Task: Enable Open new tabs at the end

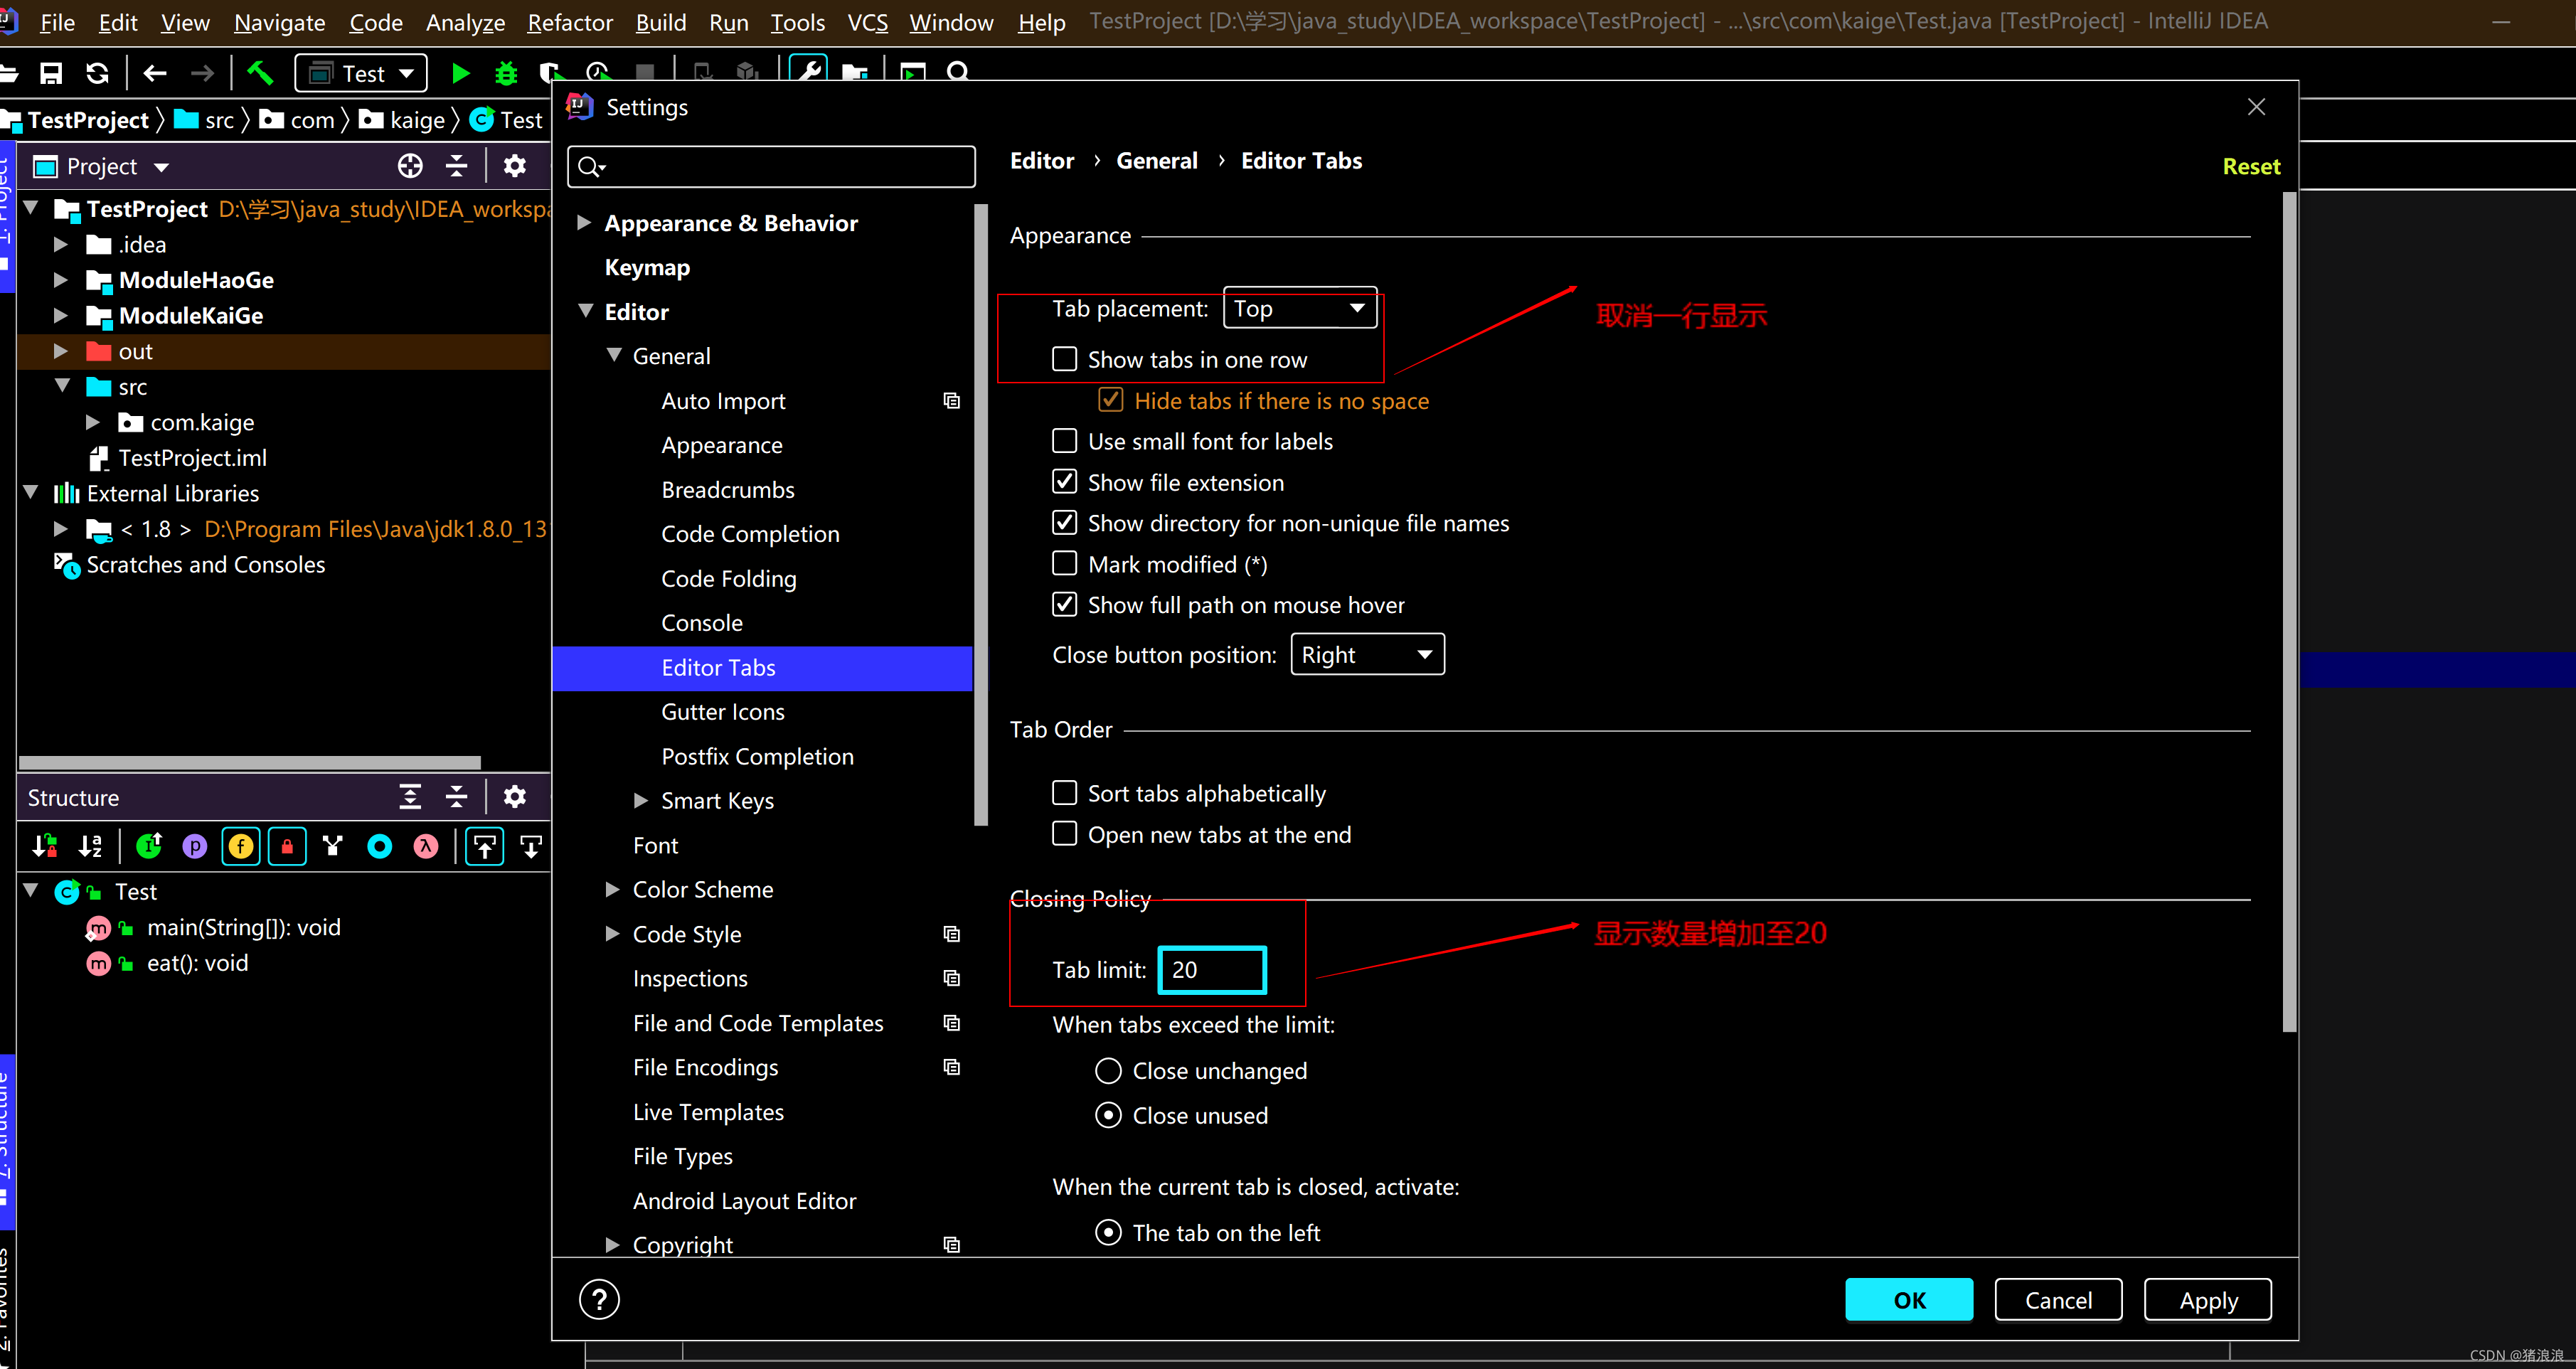Action: click(1065, 834)
